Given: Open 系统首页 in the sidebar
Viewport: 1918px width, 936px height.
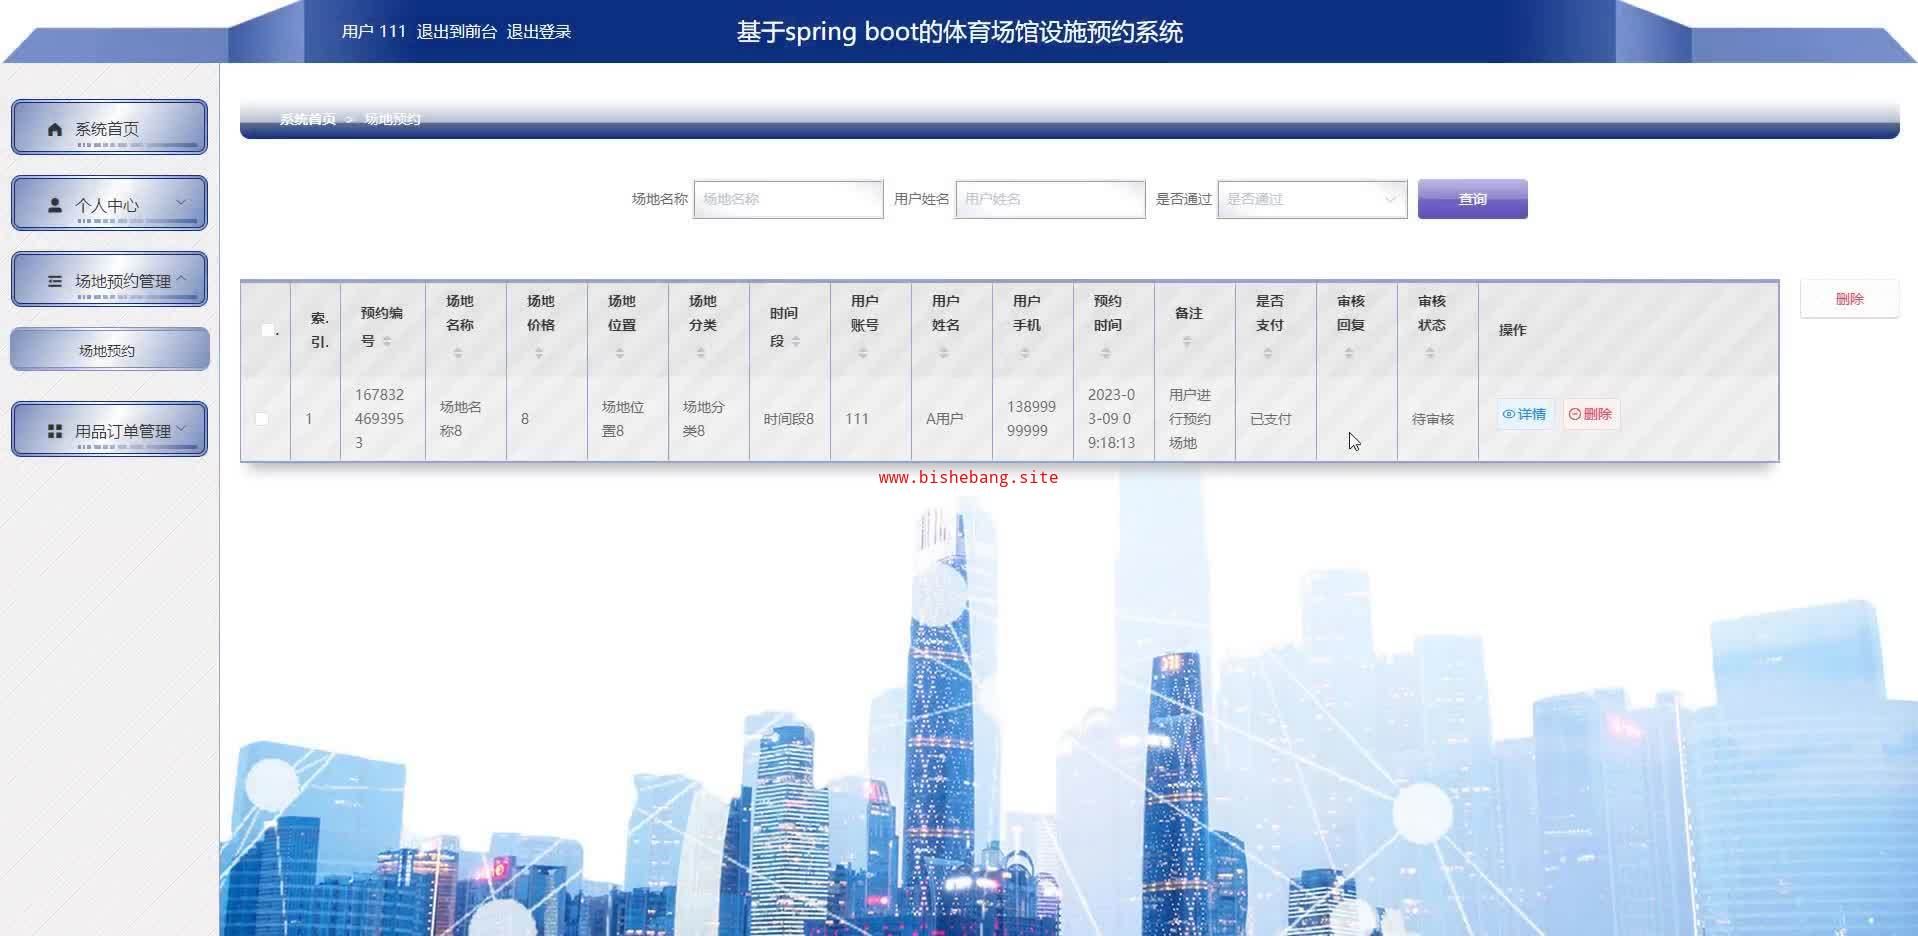Looking at the screenshot, I should point(109,128).
